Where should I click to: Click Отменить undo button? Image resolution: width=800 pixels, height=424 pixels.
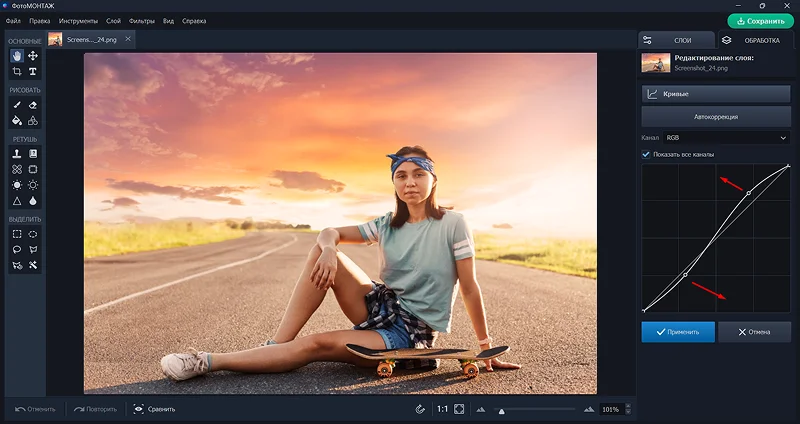35,409
